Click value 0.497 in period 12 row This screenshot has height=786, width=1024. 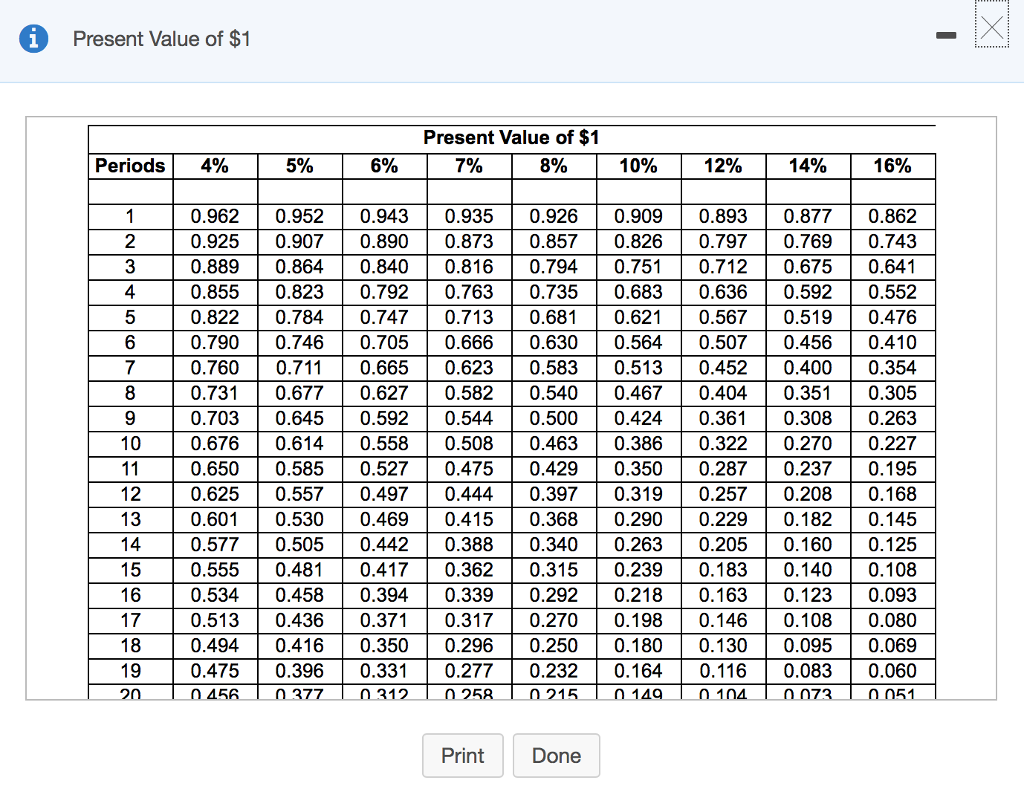pyautogui.click(x=384, y=494)
